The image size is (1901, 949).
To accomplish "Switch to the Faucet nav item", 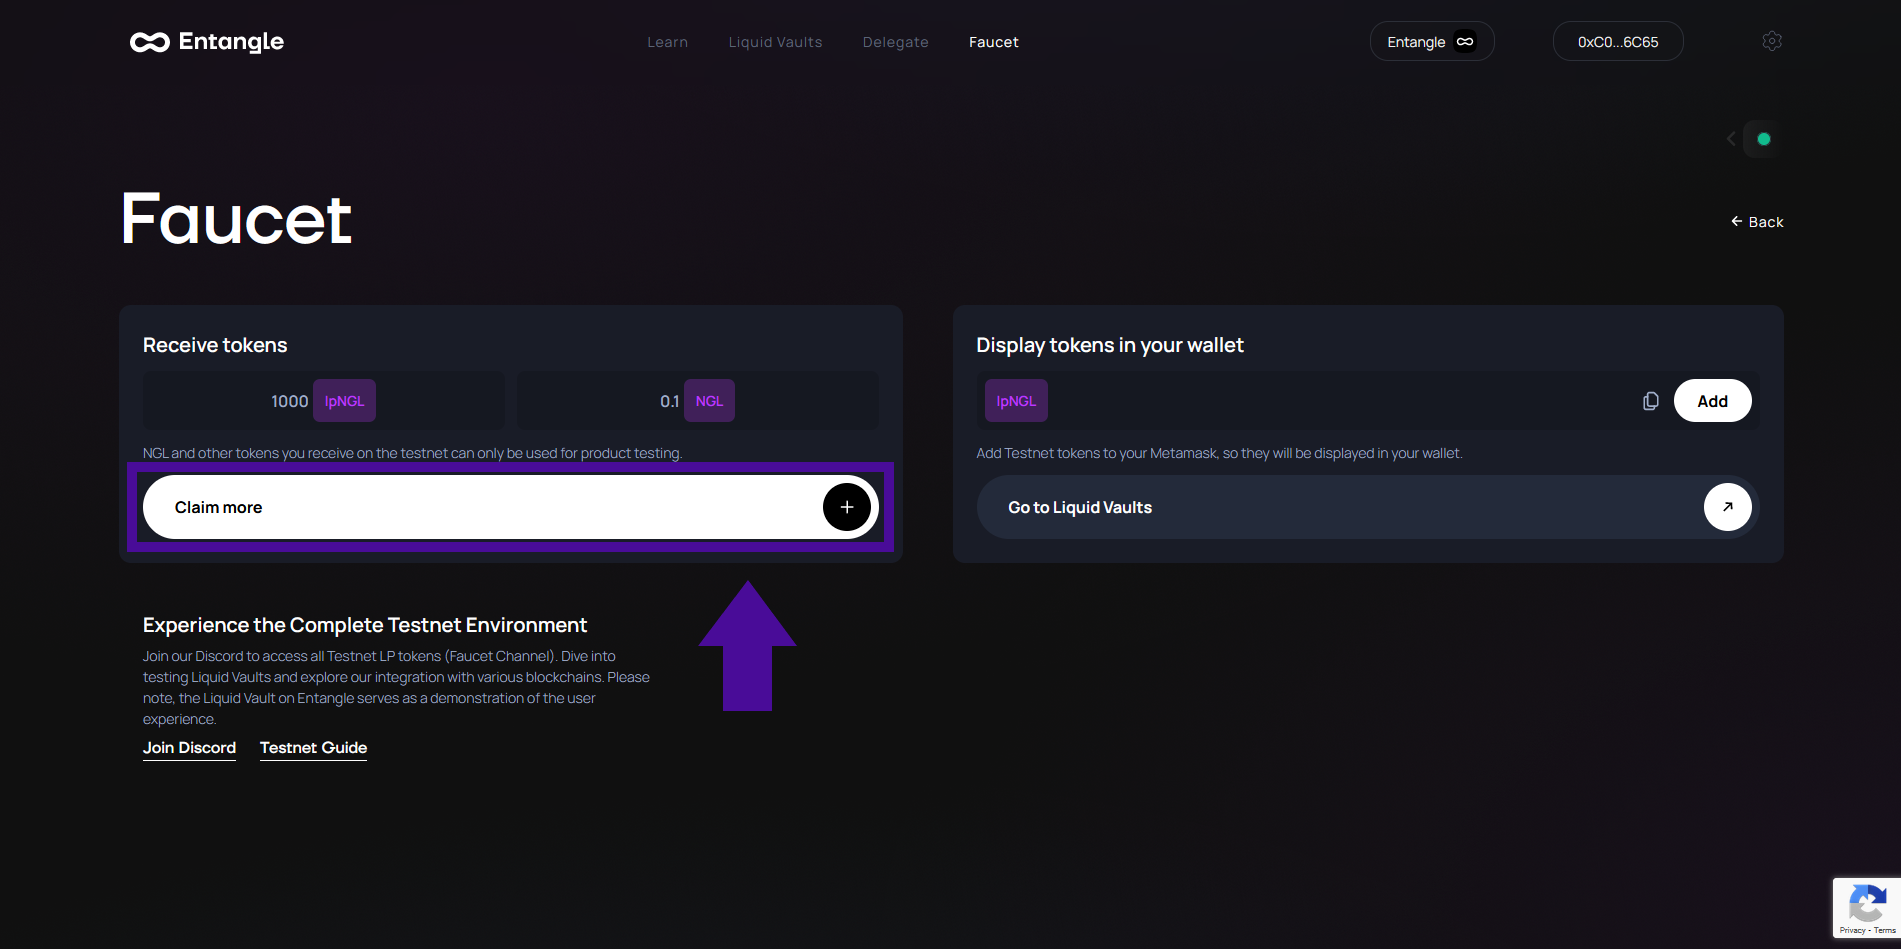I will point(993,42).
